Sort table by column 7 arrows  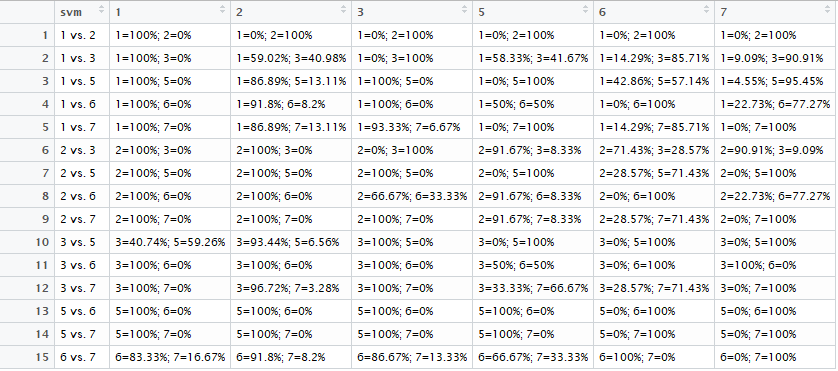click(x=827, y=9)
